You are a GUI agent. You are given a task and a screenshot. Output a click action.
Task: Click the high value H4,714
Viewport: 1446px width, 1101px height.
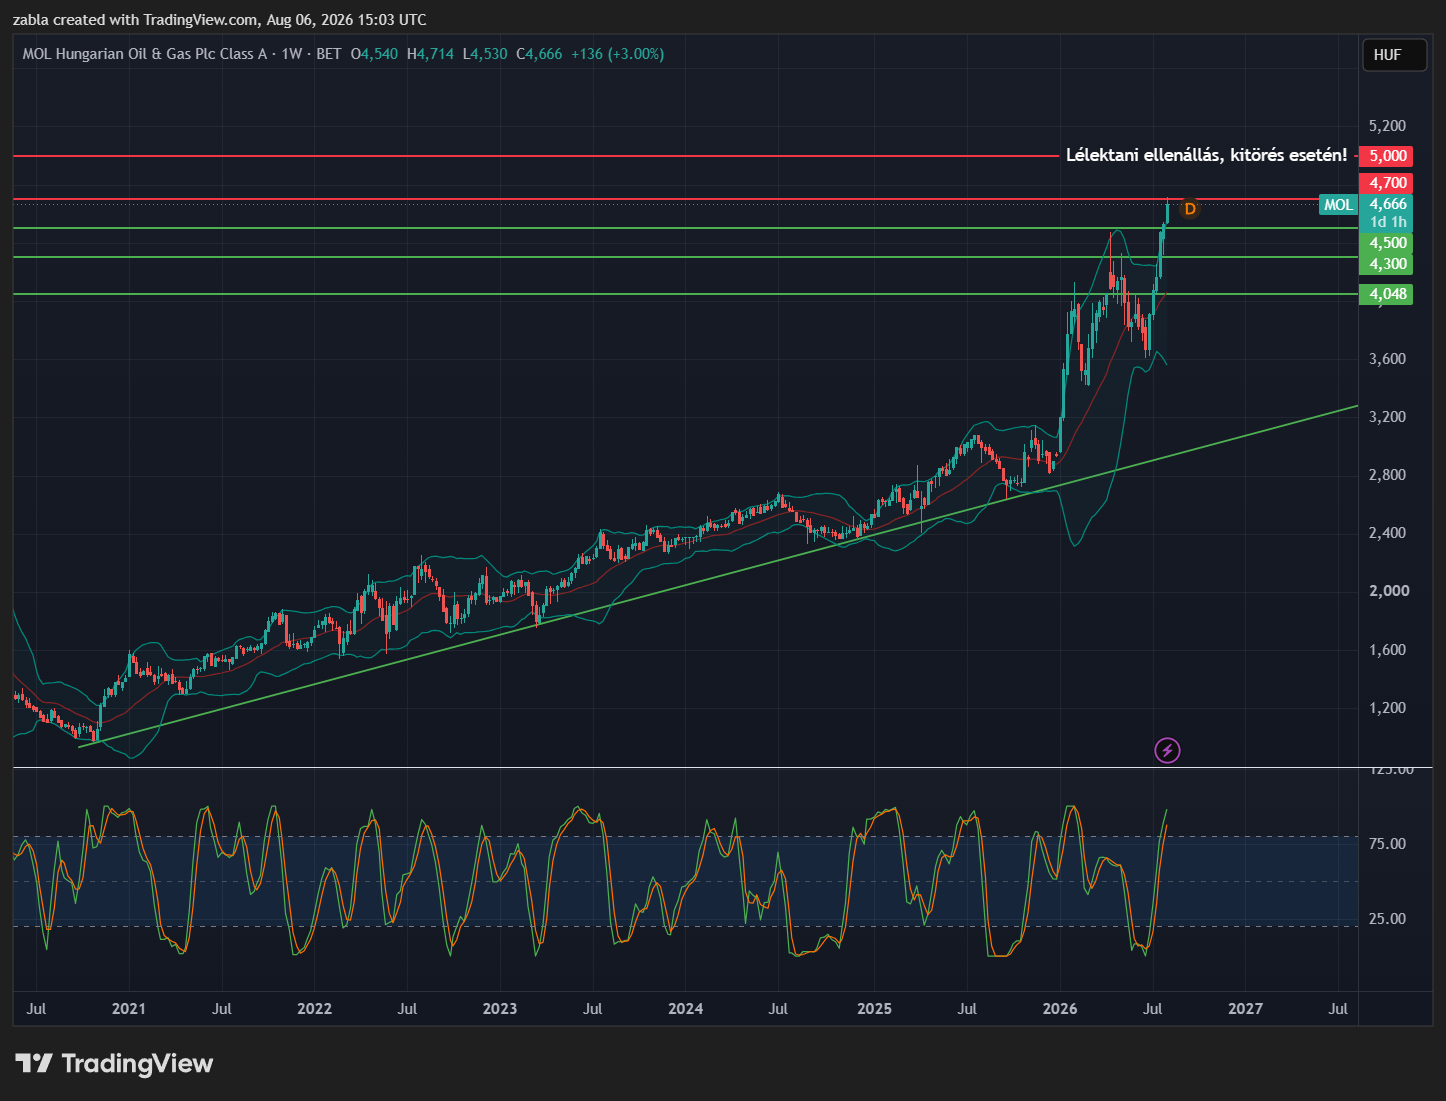[430, 54]
